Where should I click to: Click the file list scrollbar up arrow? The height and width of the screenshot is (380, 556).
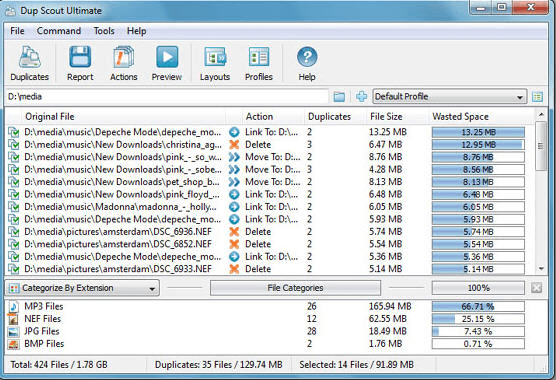(541, 115)
